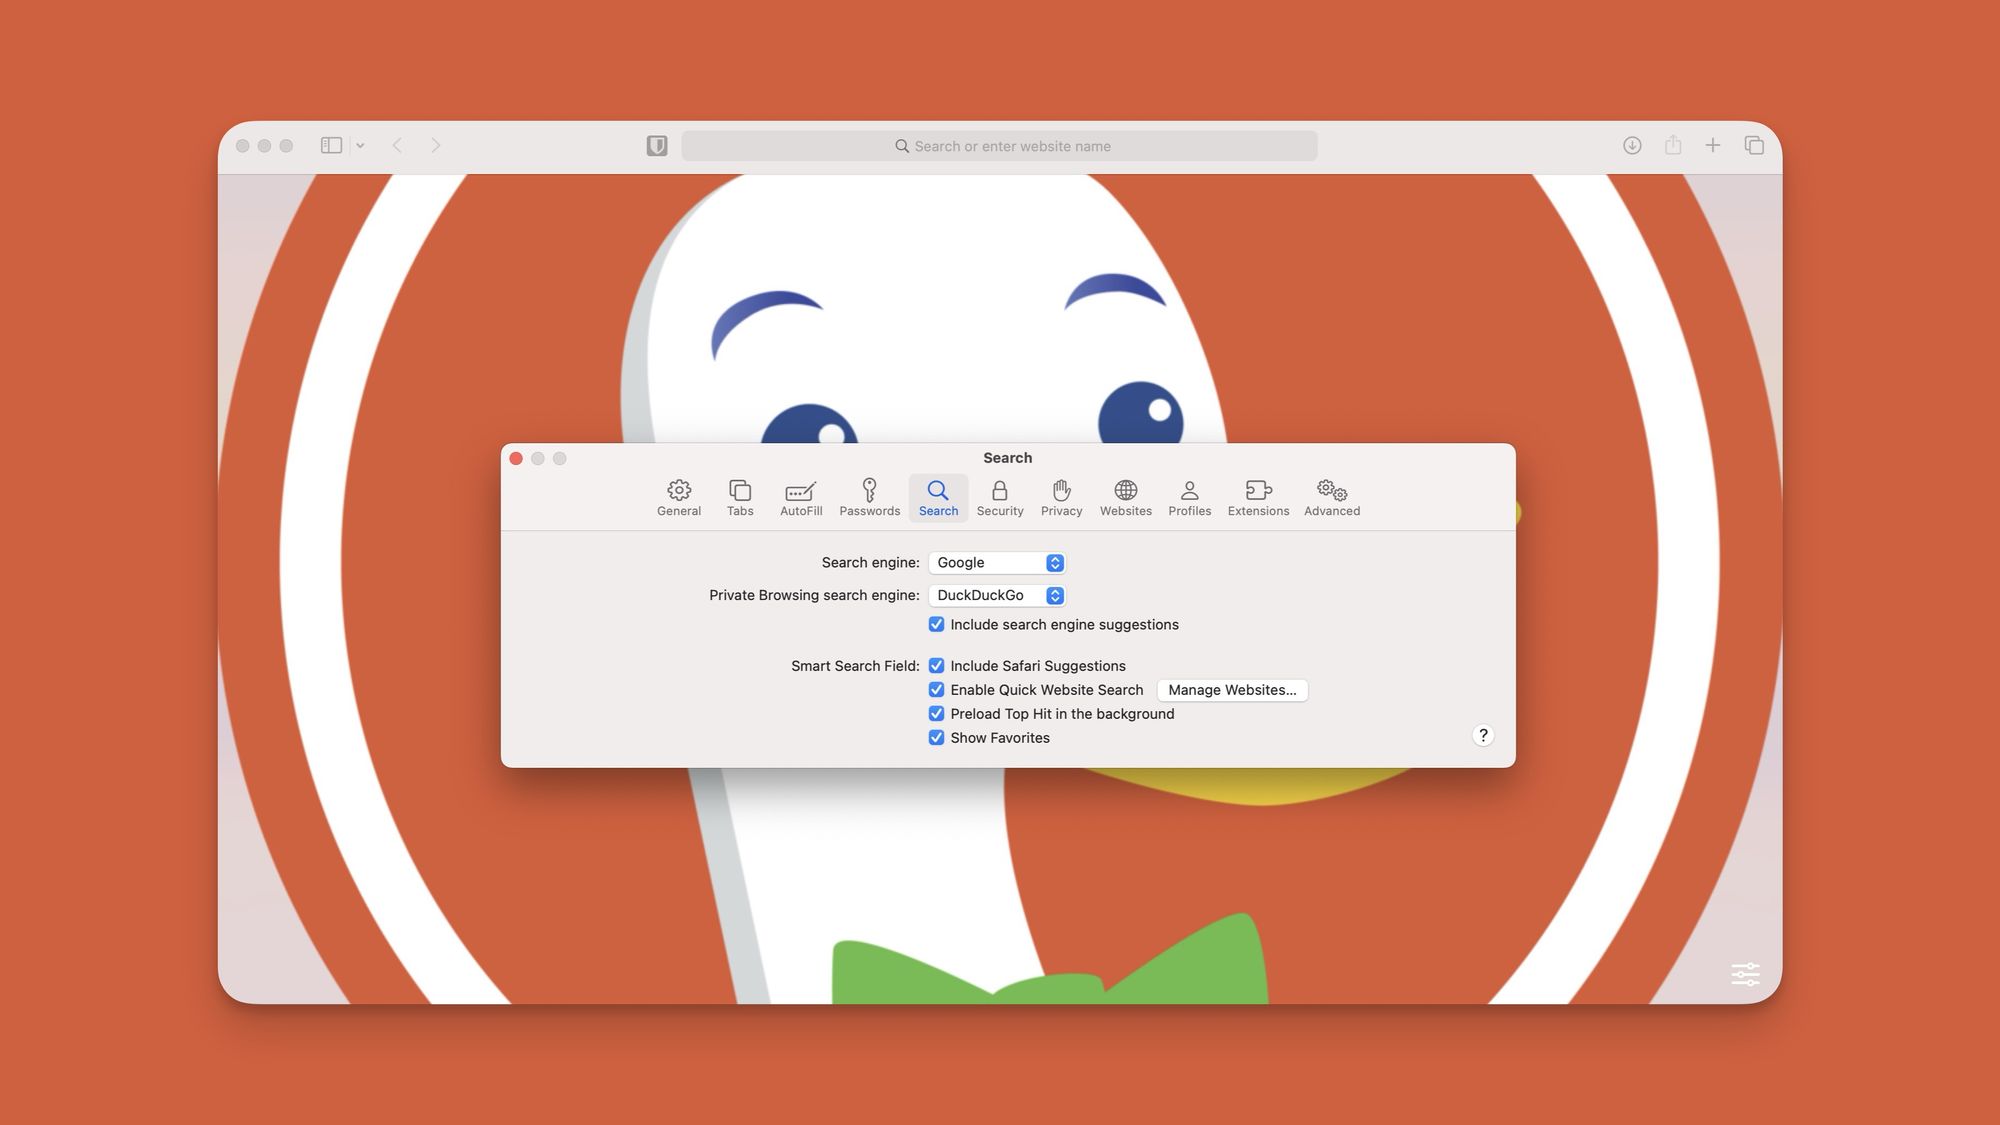The image size is (2000, 1125).
Task: Disable Include search engine suggestions
Action: pyautogui.click(x=936, y=624)
